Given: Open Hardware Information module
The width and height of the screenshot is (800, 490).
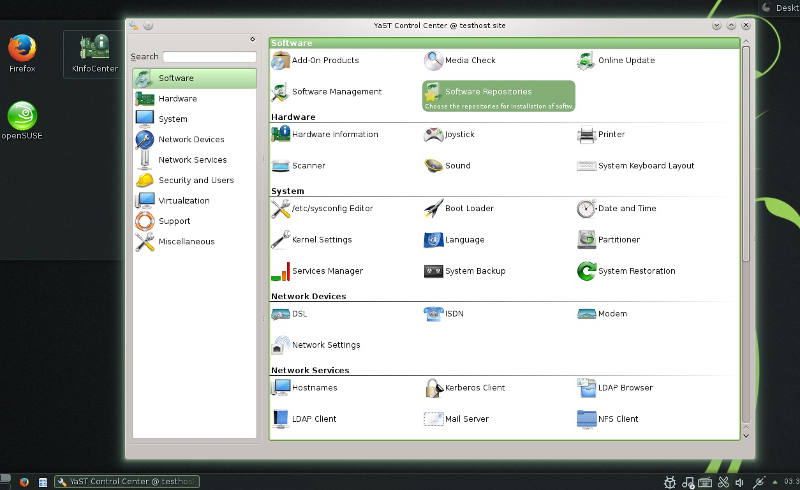Looking at the screenshot, I should [325, 134].
